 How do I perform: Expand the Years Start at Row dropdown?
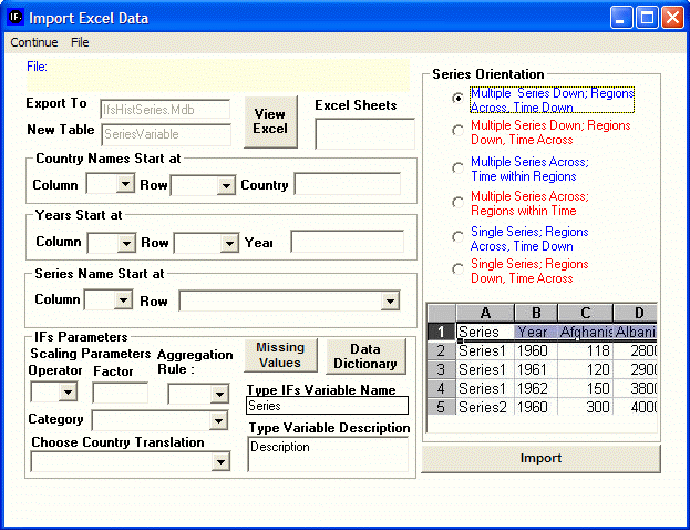point(229,243)
